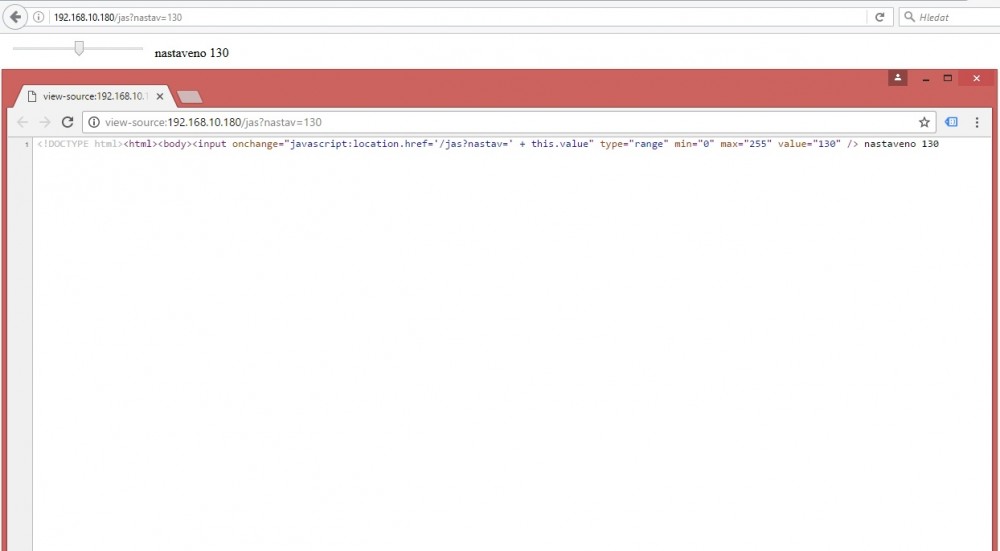Click Chrome grayed-out forward arrow
The height and width of the screenshot is (551, 1000).
[45, 122]
